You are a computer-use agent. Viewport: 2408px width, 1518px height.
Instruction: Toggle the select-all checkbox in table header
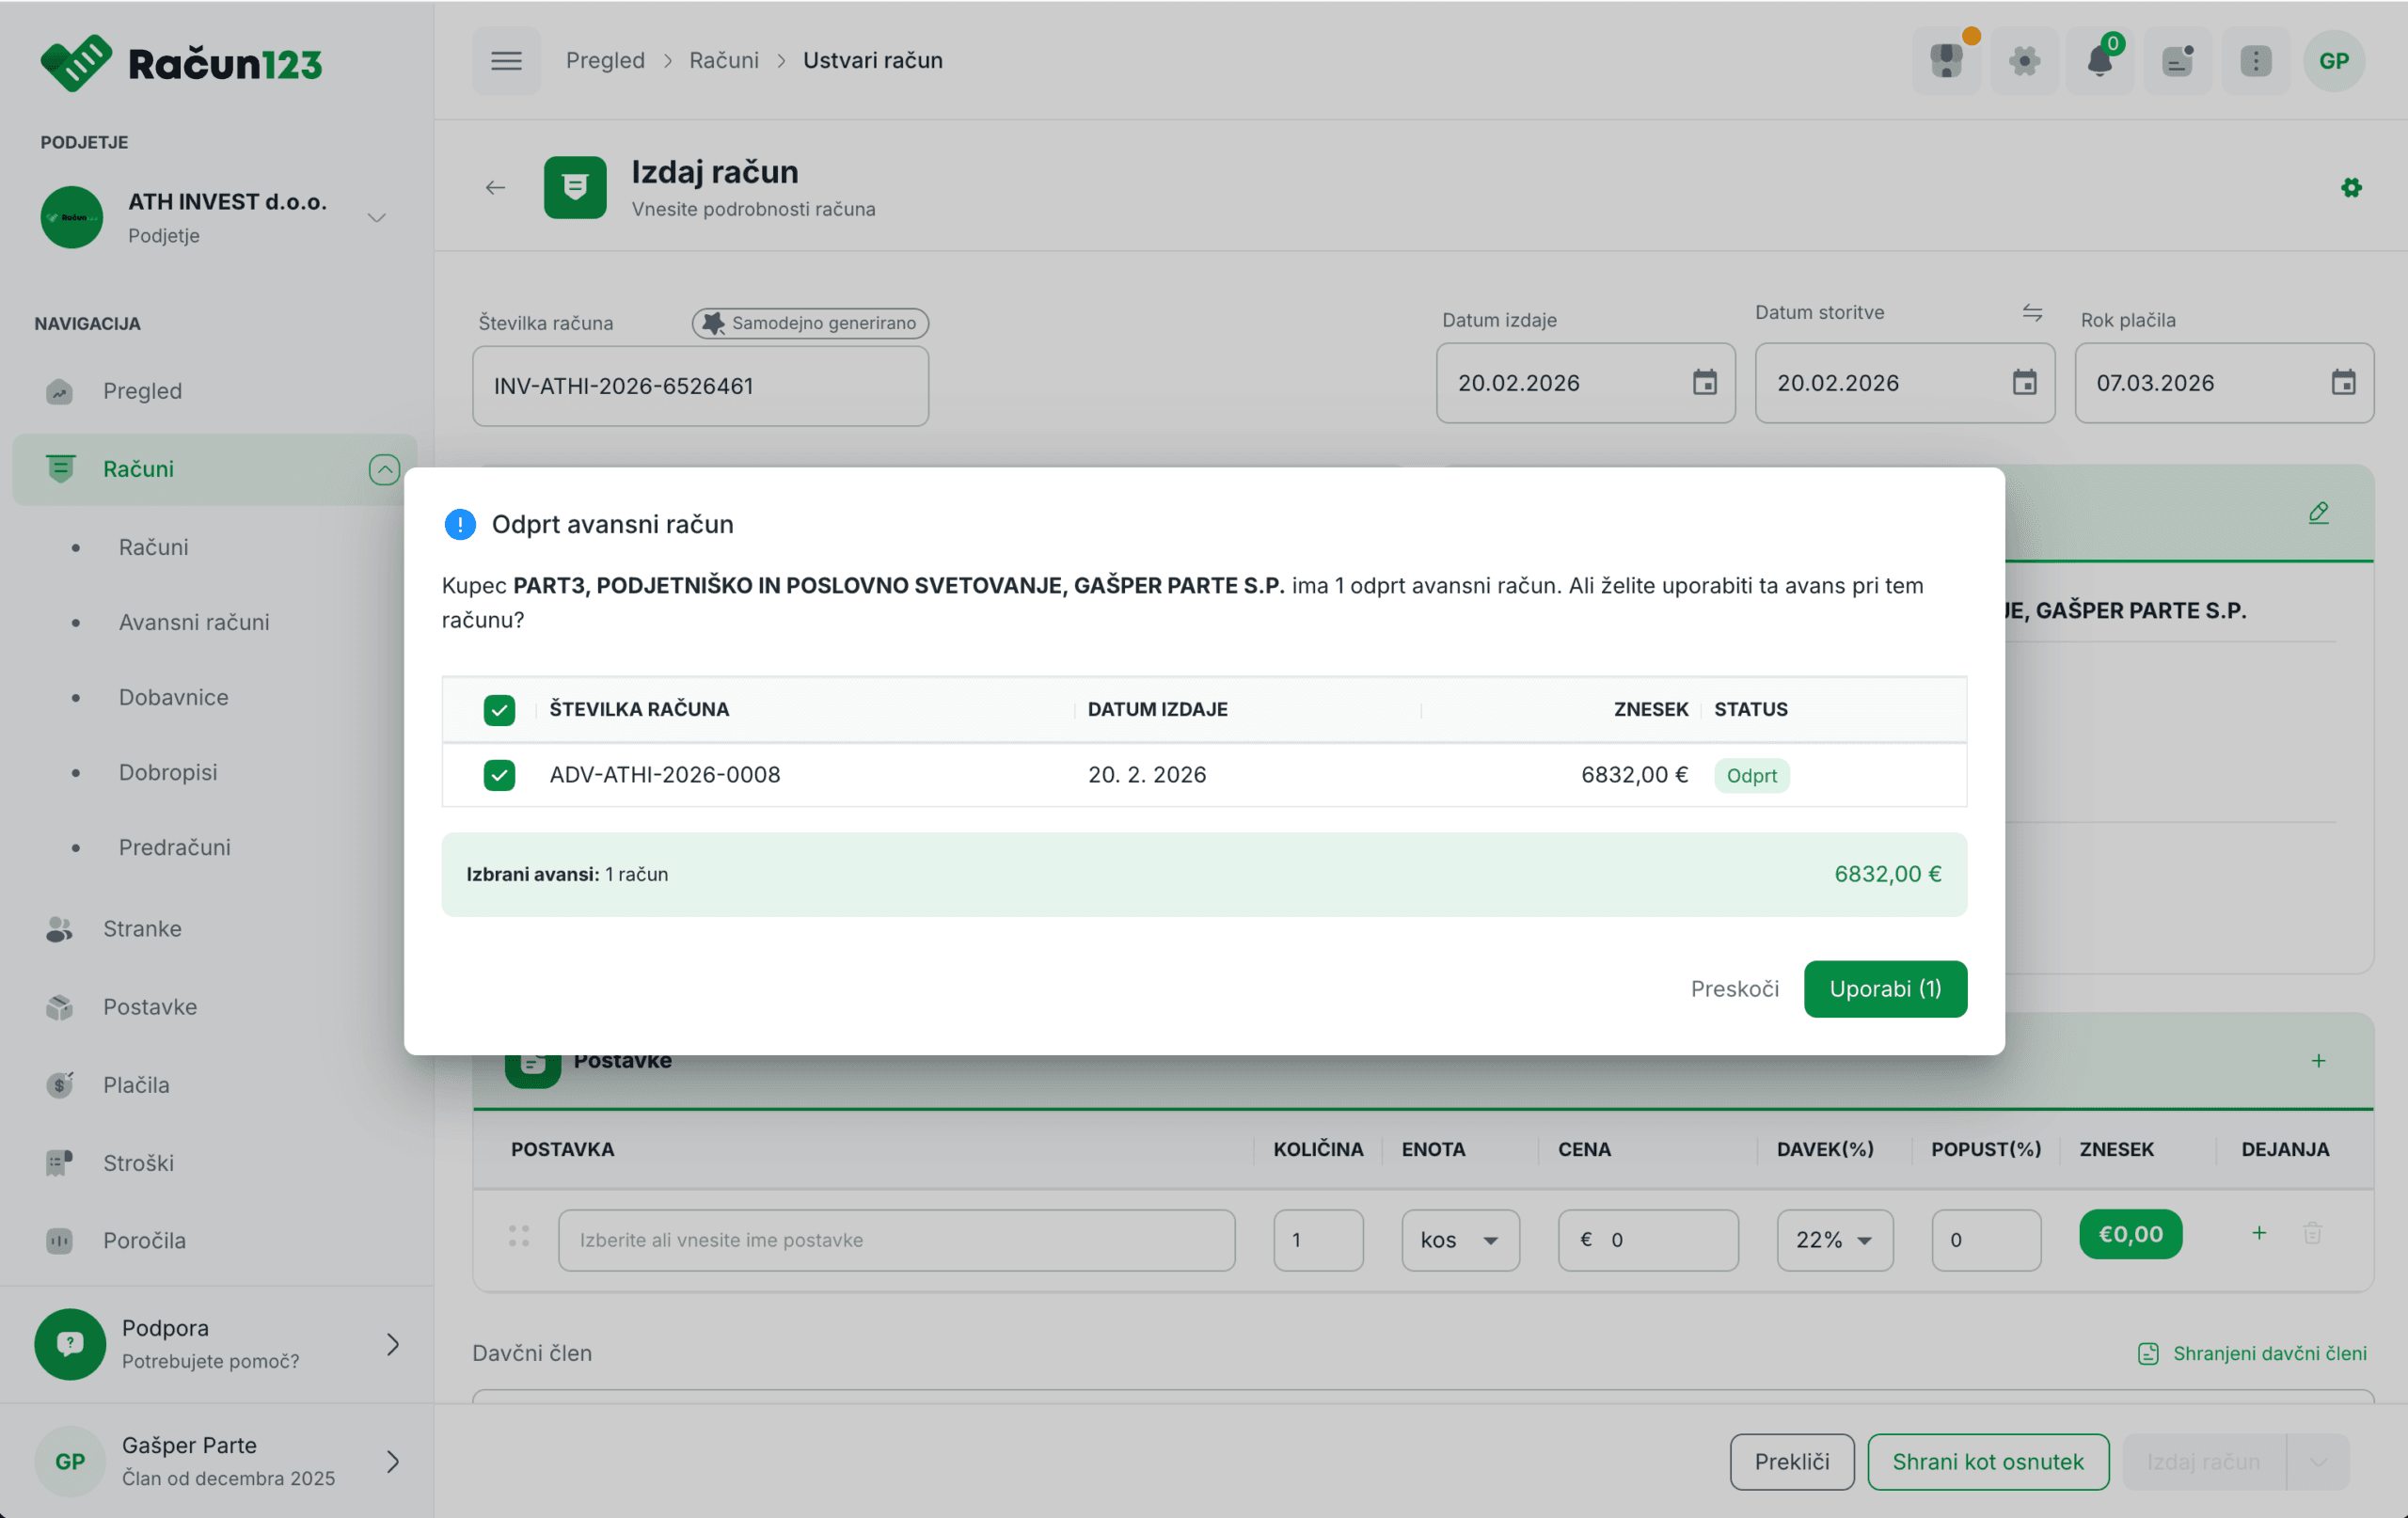[x=499, y=710]
